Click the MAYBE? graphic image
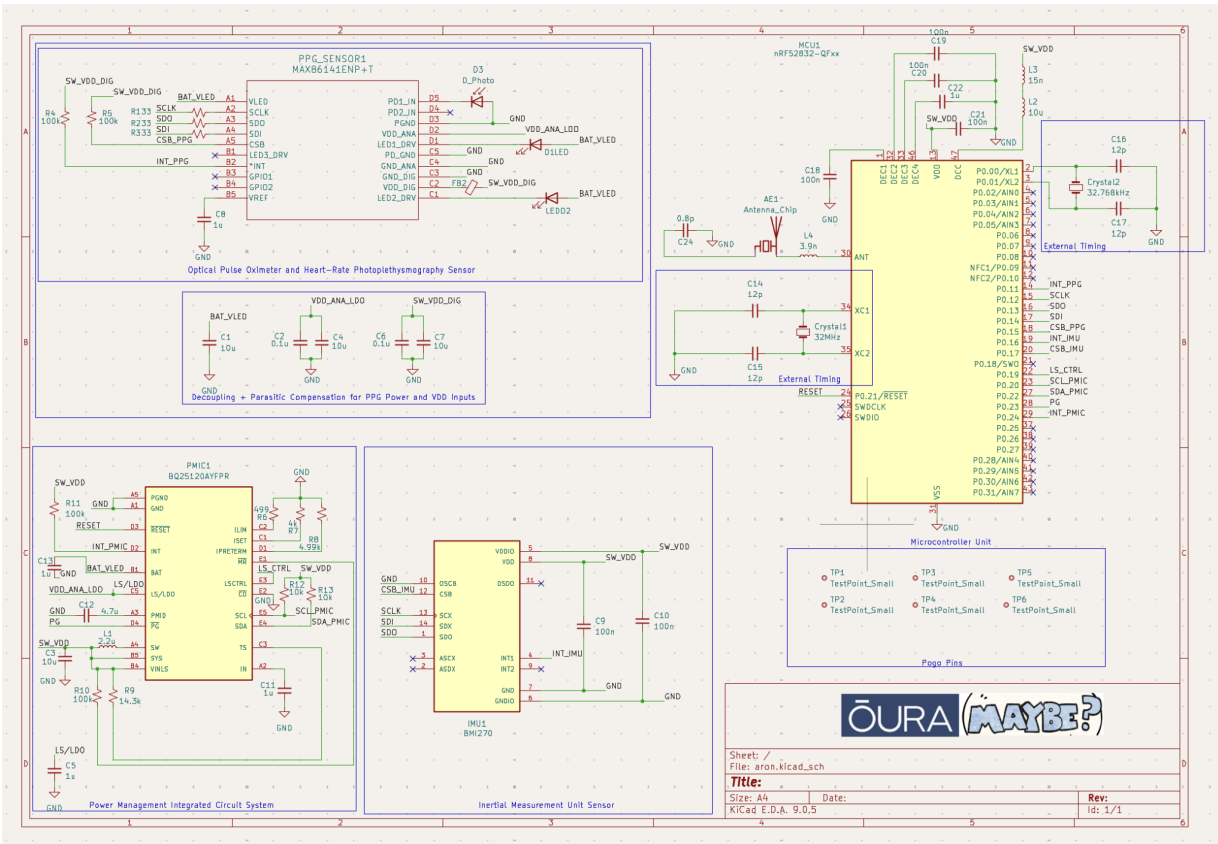This screenshot has width=1218, height=844. click(1031, 716)
